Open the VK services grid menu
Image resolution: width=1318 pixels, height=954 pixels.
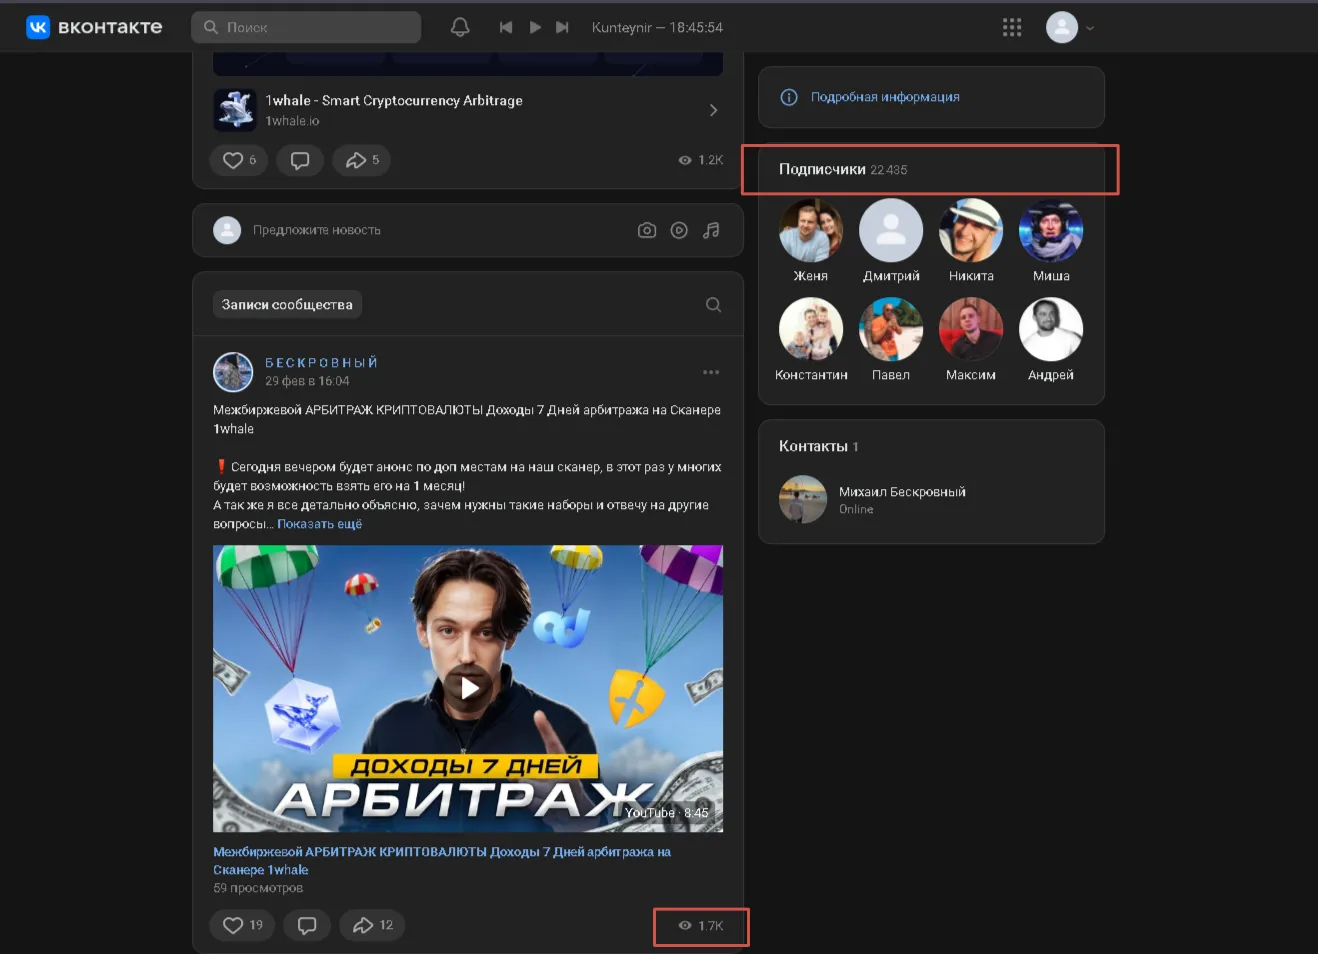[x=1012, y=27]
